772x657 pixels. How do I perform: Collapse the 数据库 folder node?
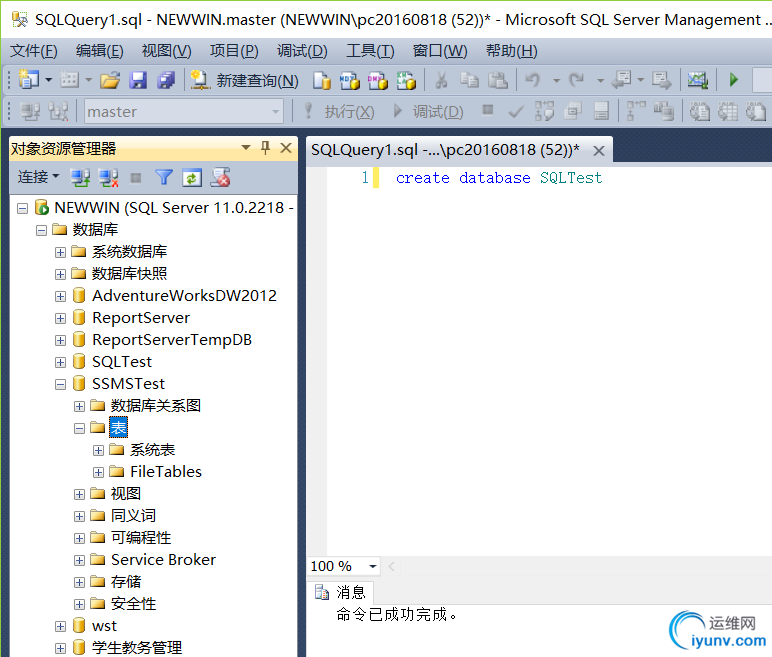(x=41, y=230)
